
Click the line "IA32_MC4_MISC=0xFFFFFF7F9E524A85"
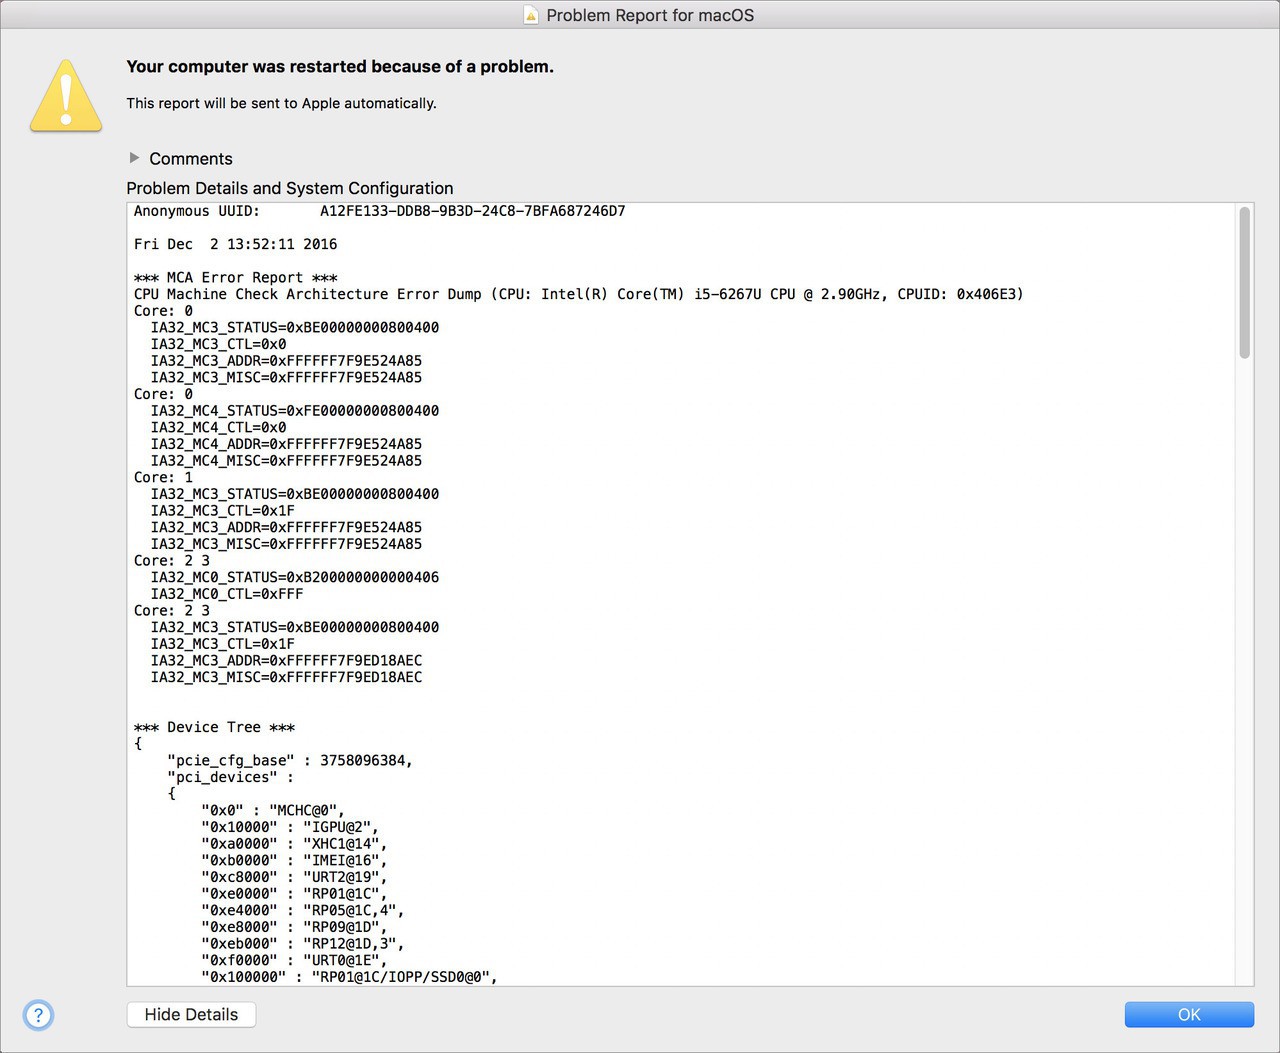point(286,461)
